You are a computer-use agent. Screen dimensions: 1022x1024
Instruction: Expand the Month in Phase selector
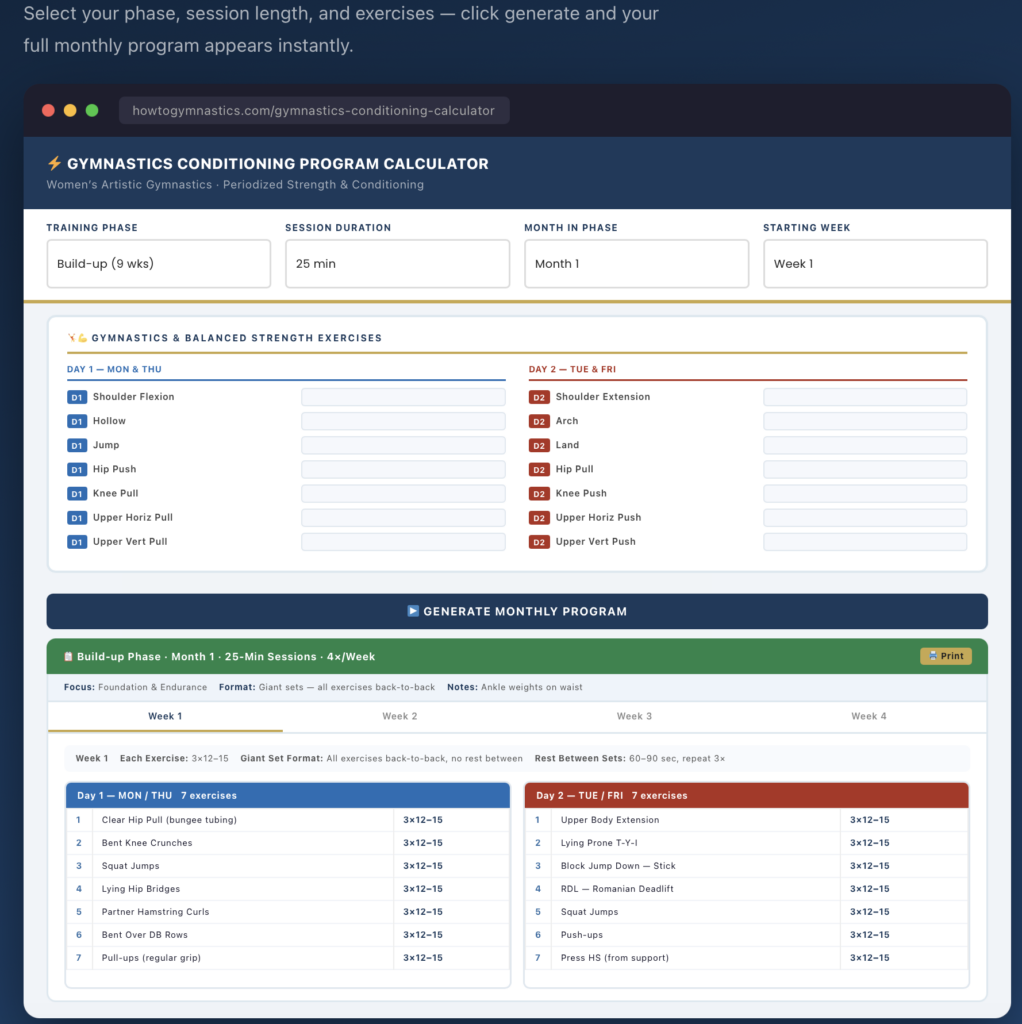coord(636,264)
